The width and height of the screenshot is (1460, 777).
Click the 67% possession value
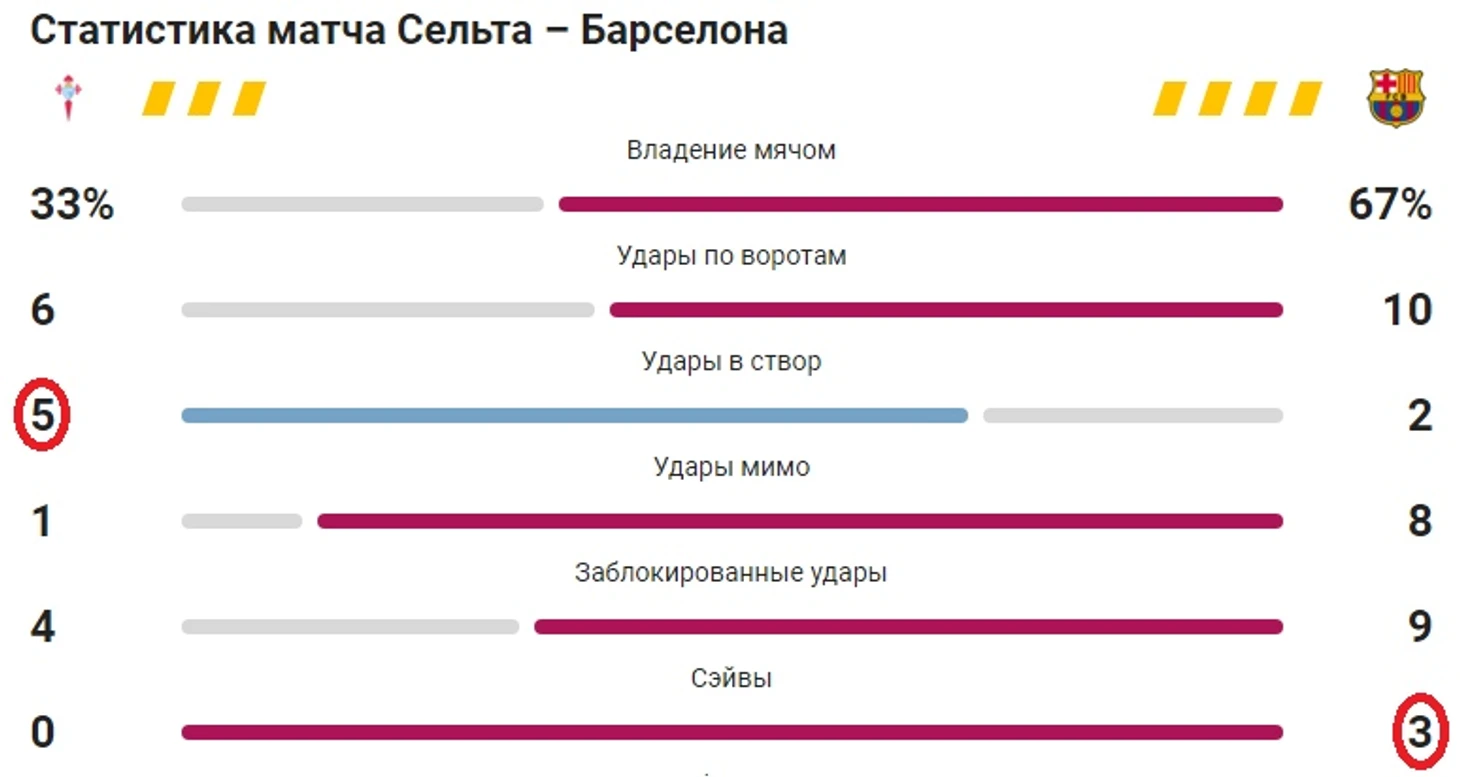1390,205
